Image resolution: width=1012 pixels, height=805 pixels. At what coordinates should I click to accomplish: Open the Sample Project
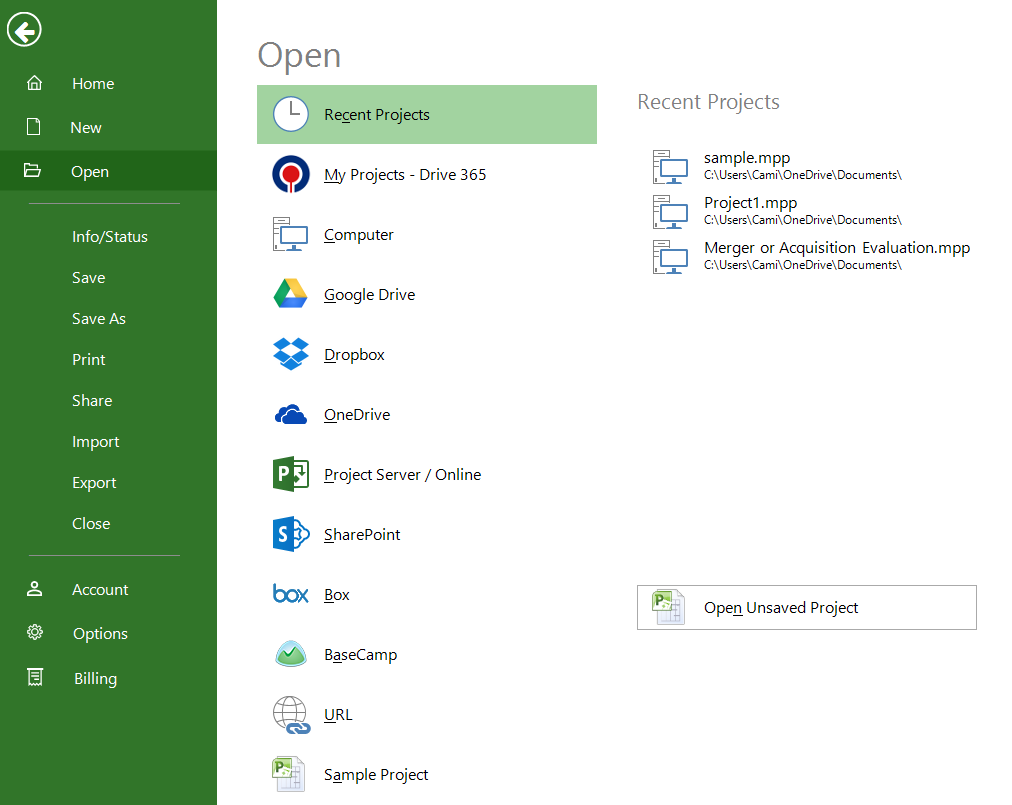tap(375, 774)
